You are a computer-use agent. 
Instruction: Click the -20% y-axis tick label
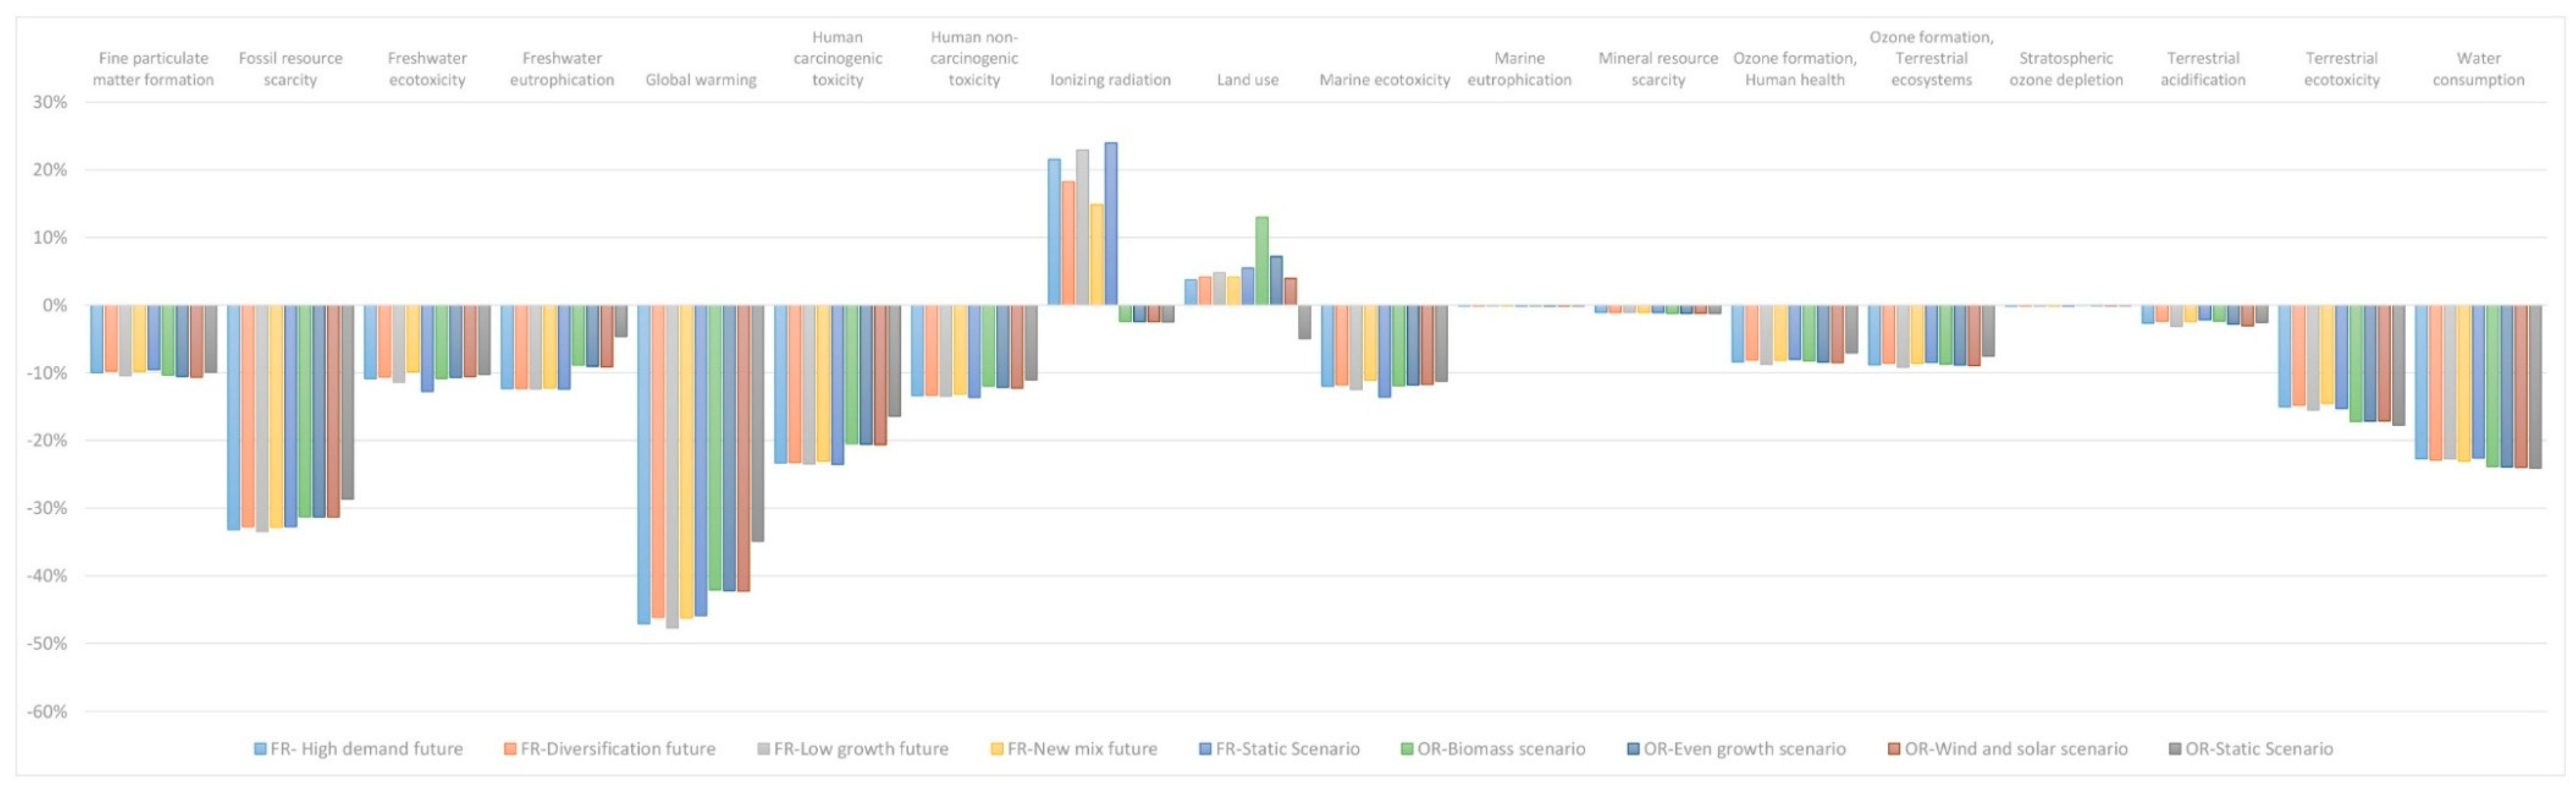coord(47,441)
